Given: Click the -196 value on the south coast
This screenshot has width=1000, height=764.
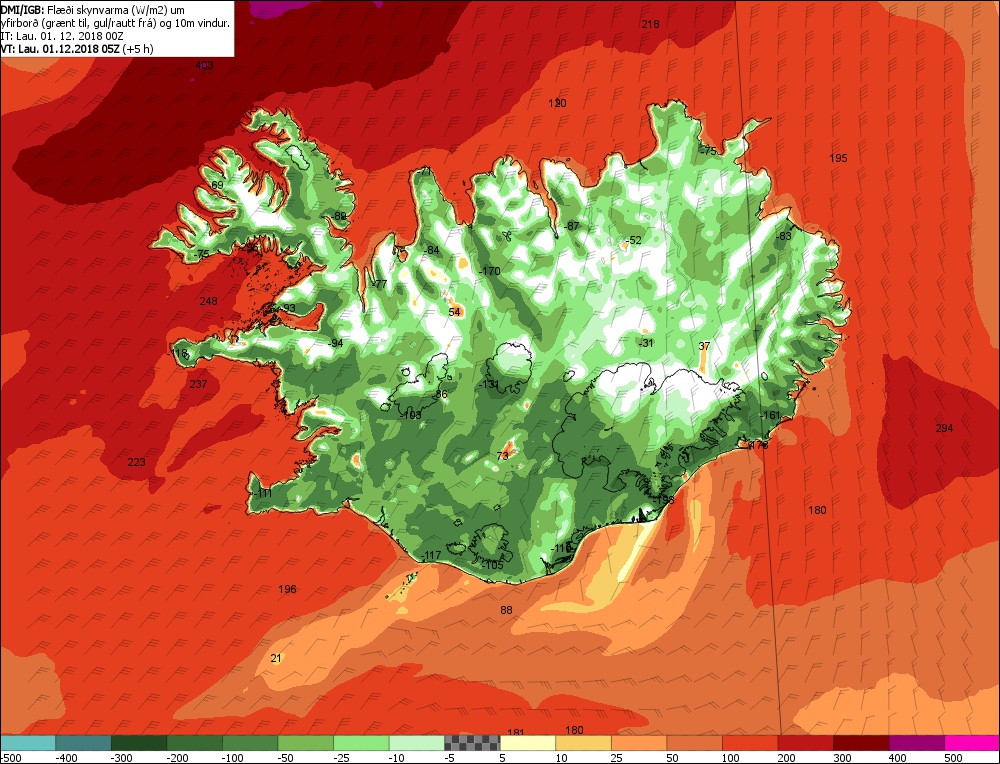Looking at the screenshot, I should [x=663, y=500].
